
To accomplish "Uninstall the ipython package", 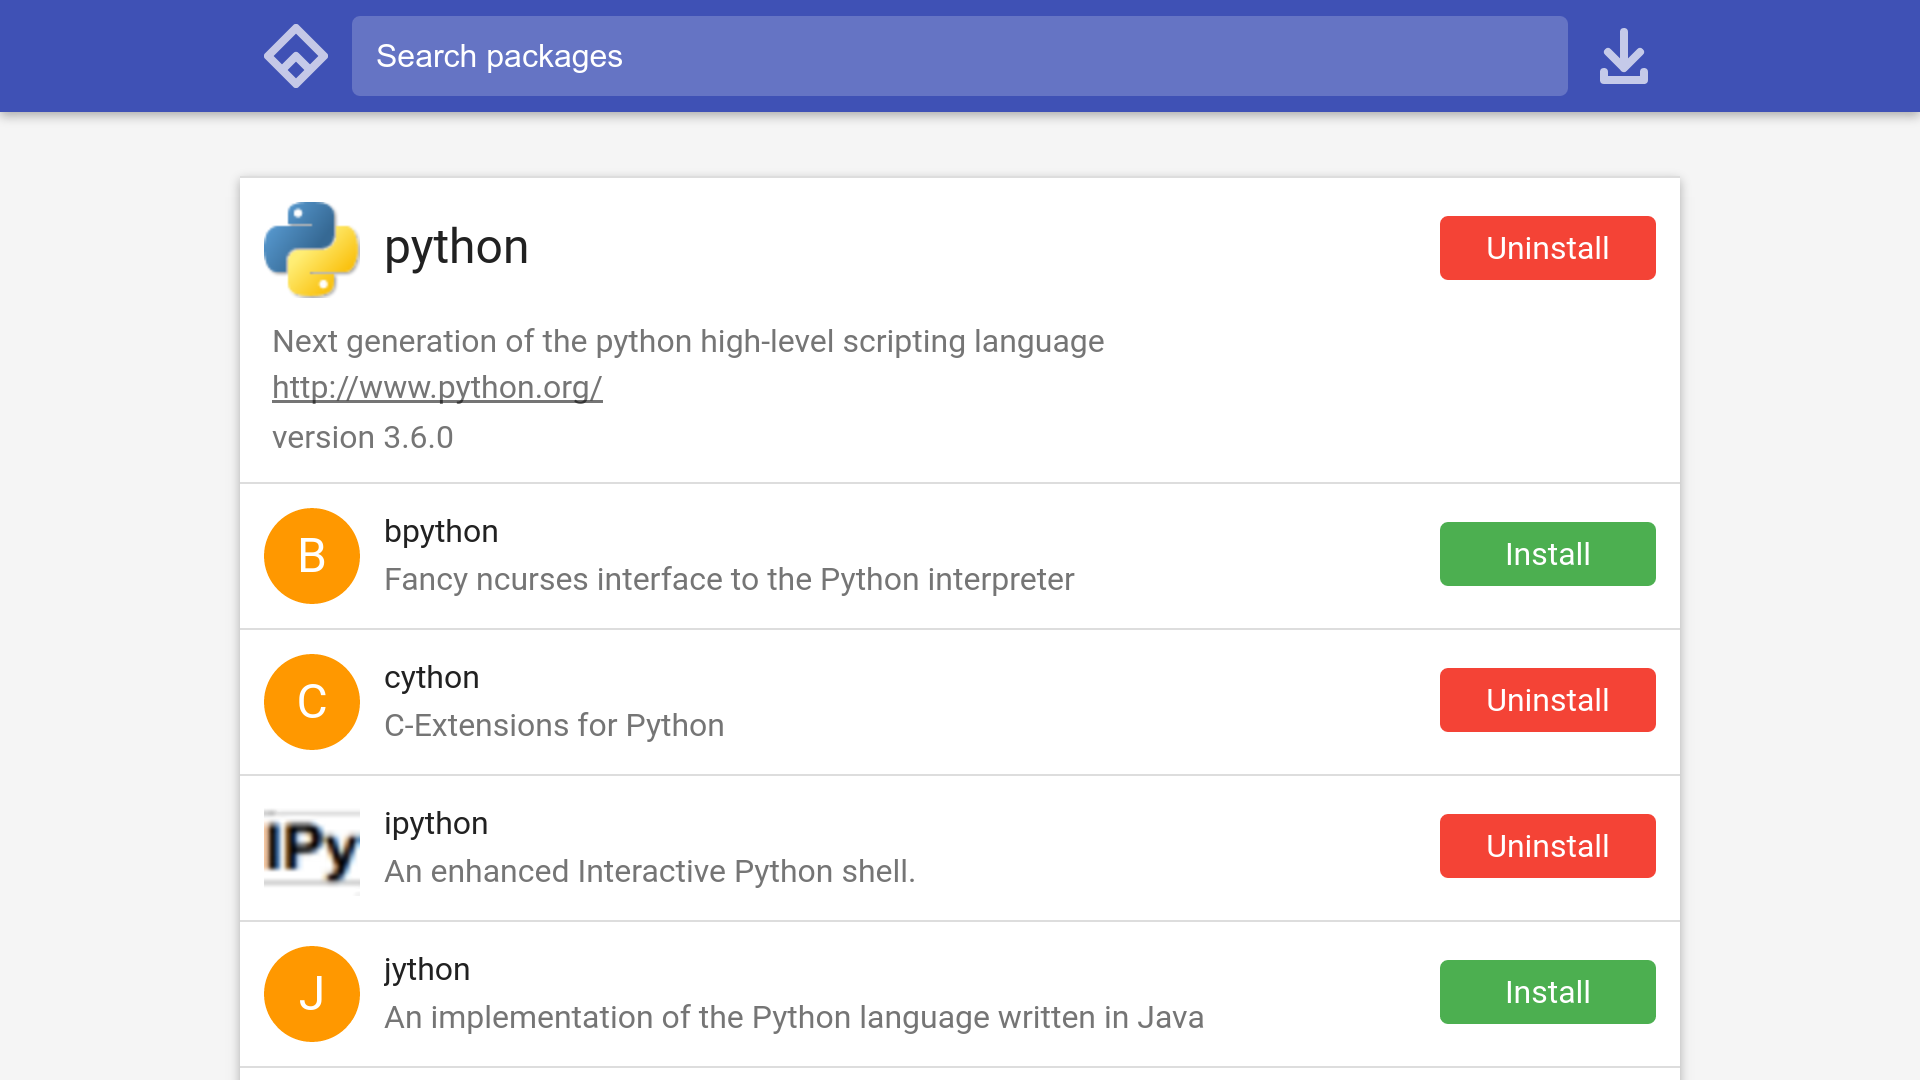I will click(x=1548, y=846).
